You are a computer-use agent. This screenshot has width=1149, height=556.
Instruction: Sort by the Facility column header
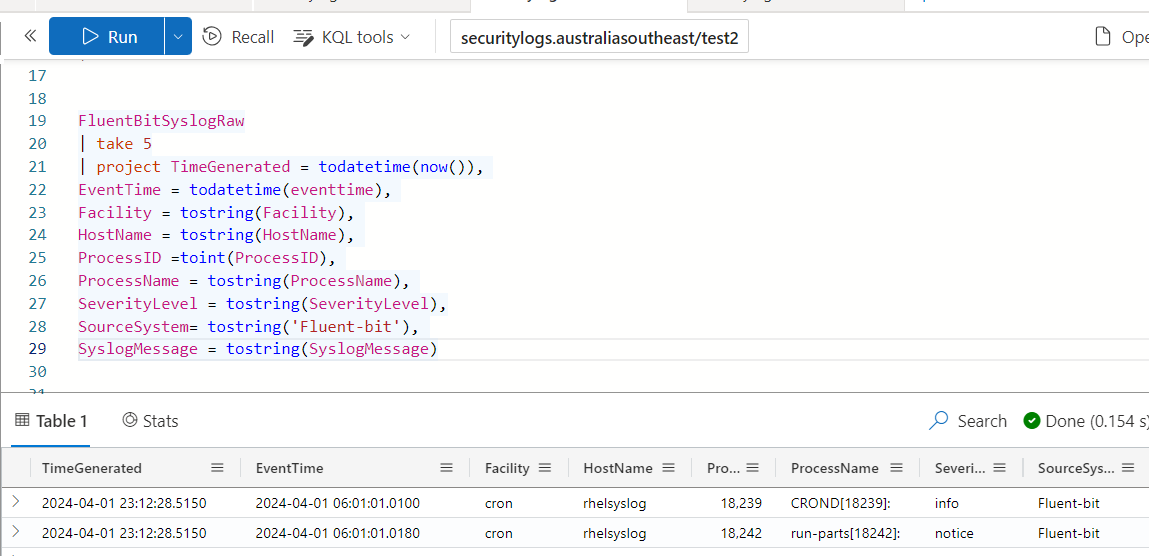[507, 468]
